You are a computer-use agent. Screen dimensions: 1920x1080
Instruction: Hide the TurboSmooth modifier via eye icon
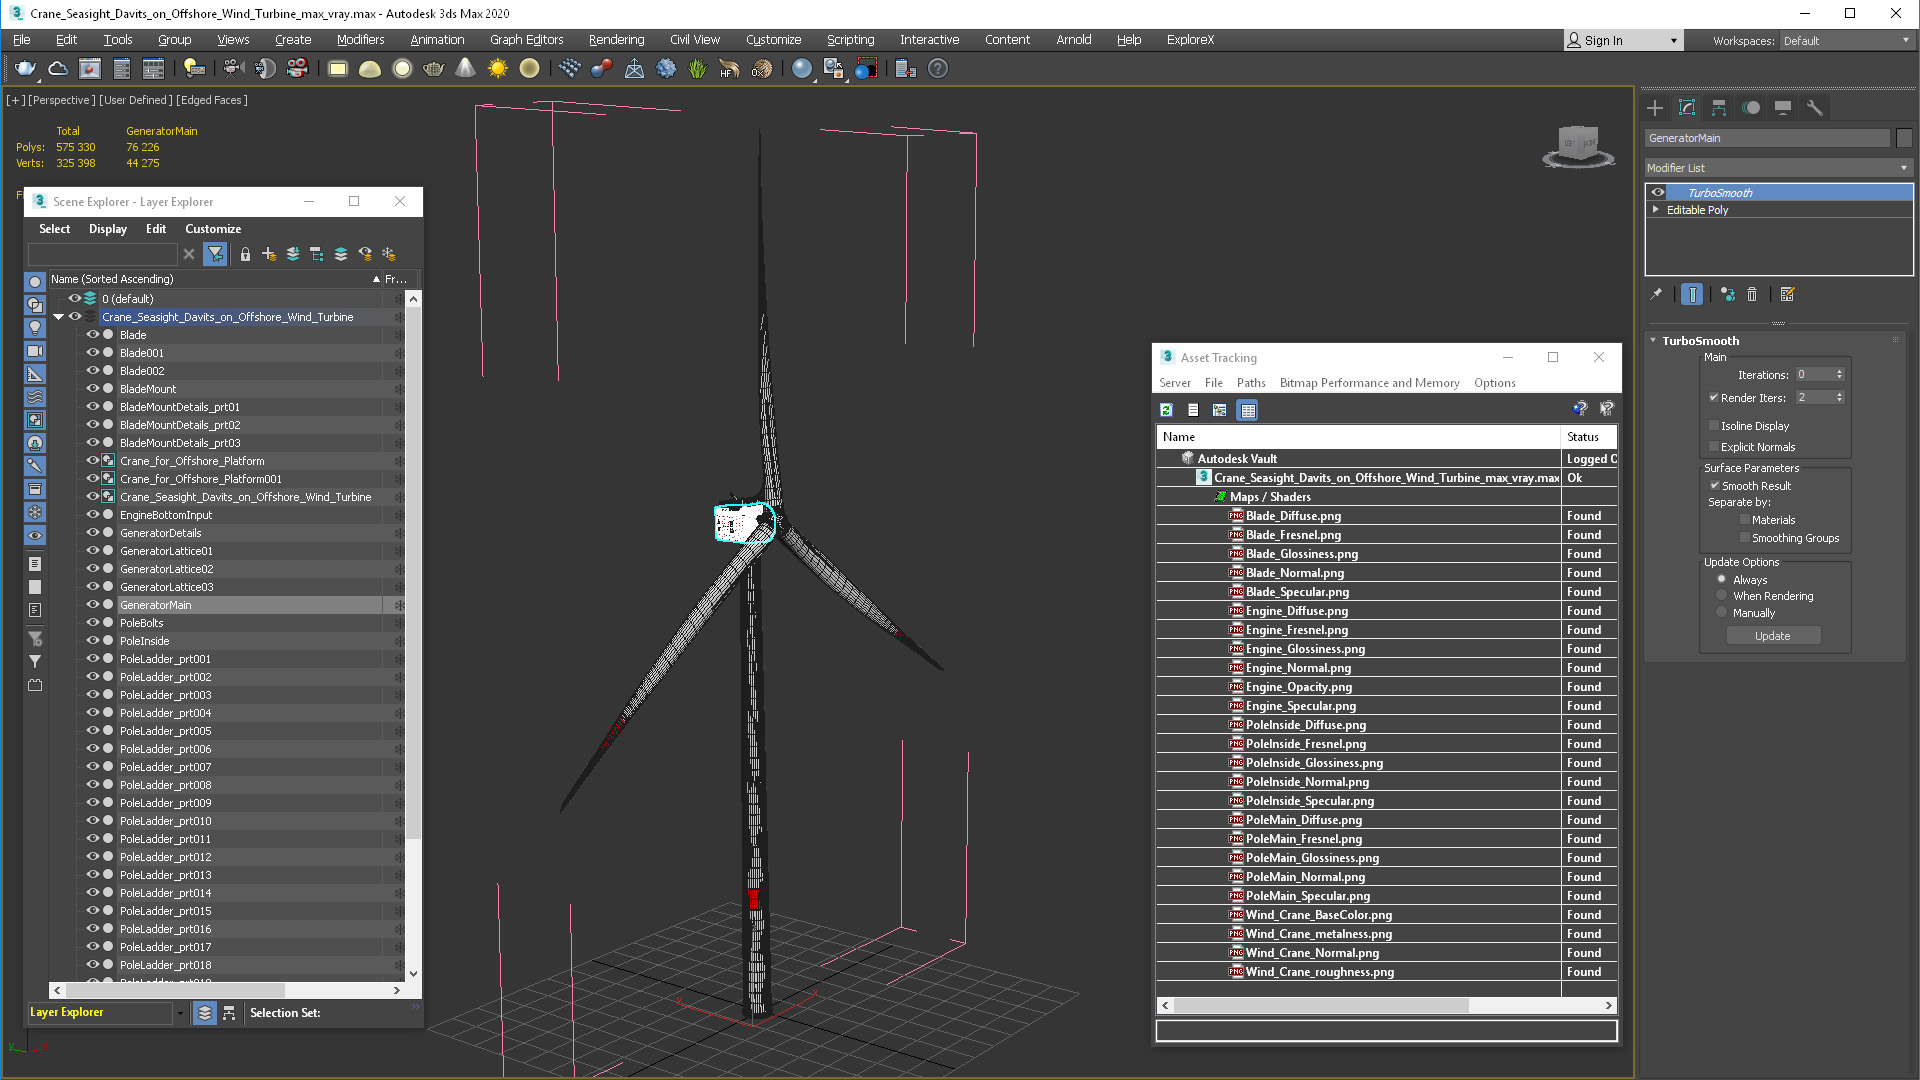pyautogui.click(x=1658, y=193)
